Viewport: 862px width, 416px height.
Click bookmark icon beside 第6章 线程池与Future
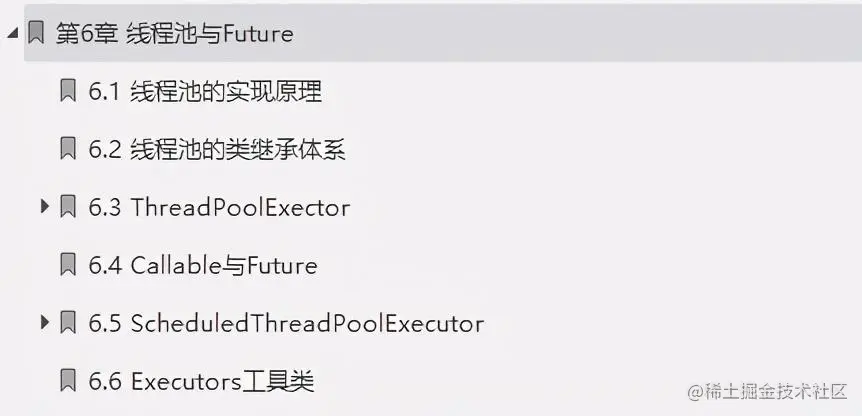[x=36, y=33]
